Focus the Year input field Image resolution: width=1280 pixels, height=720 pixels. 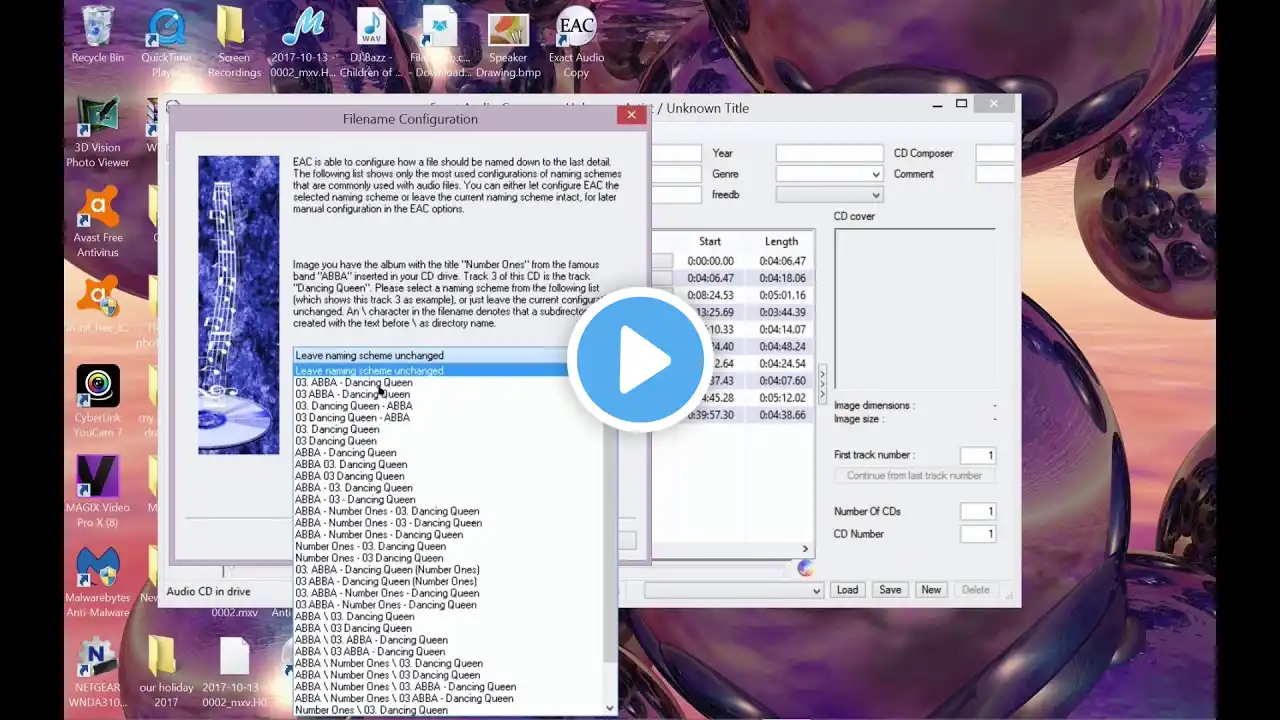pyautogui.click(x=830, y=153)
